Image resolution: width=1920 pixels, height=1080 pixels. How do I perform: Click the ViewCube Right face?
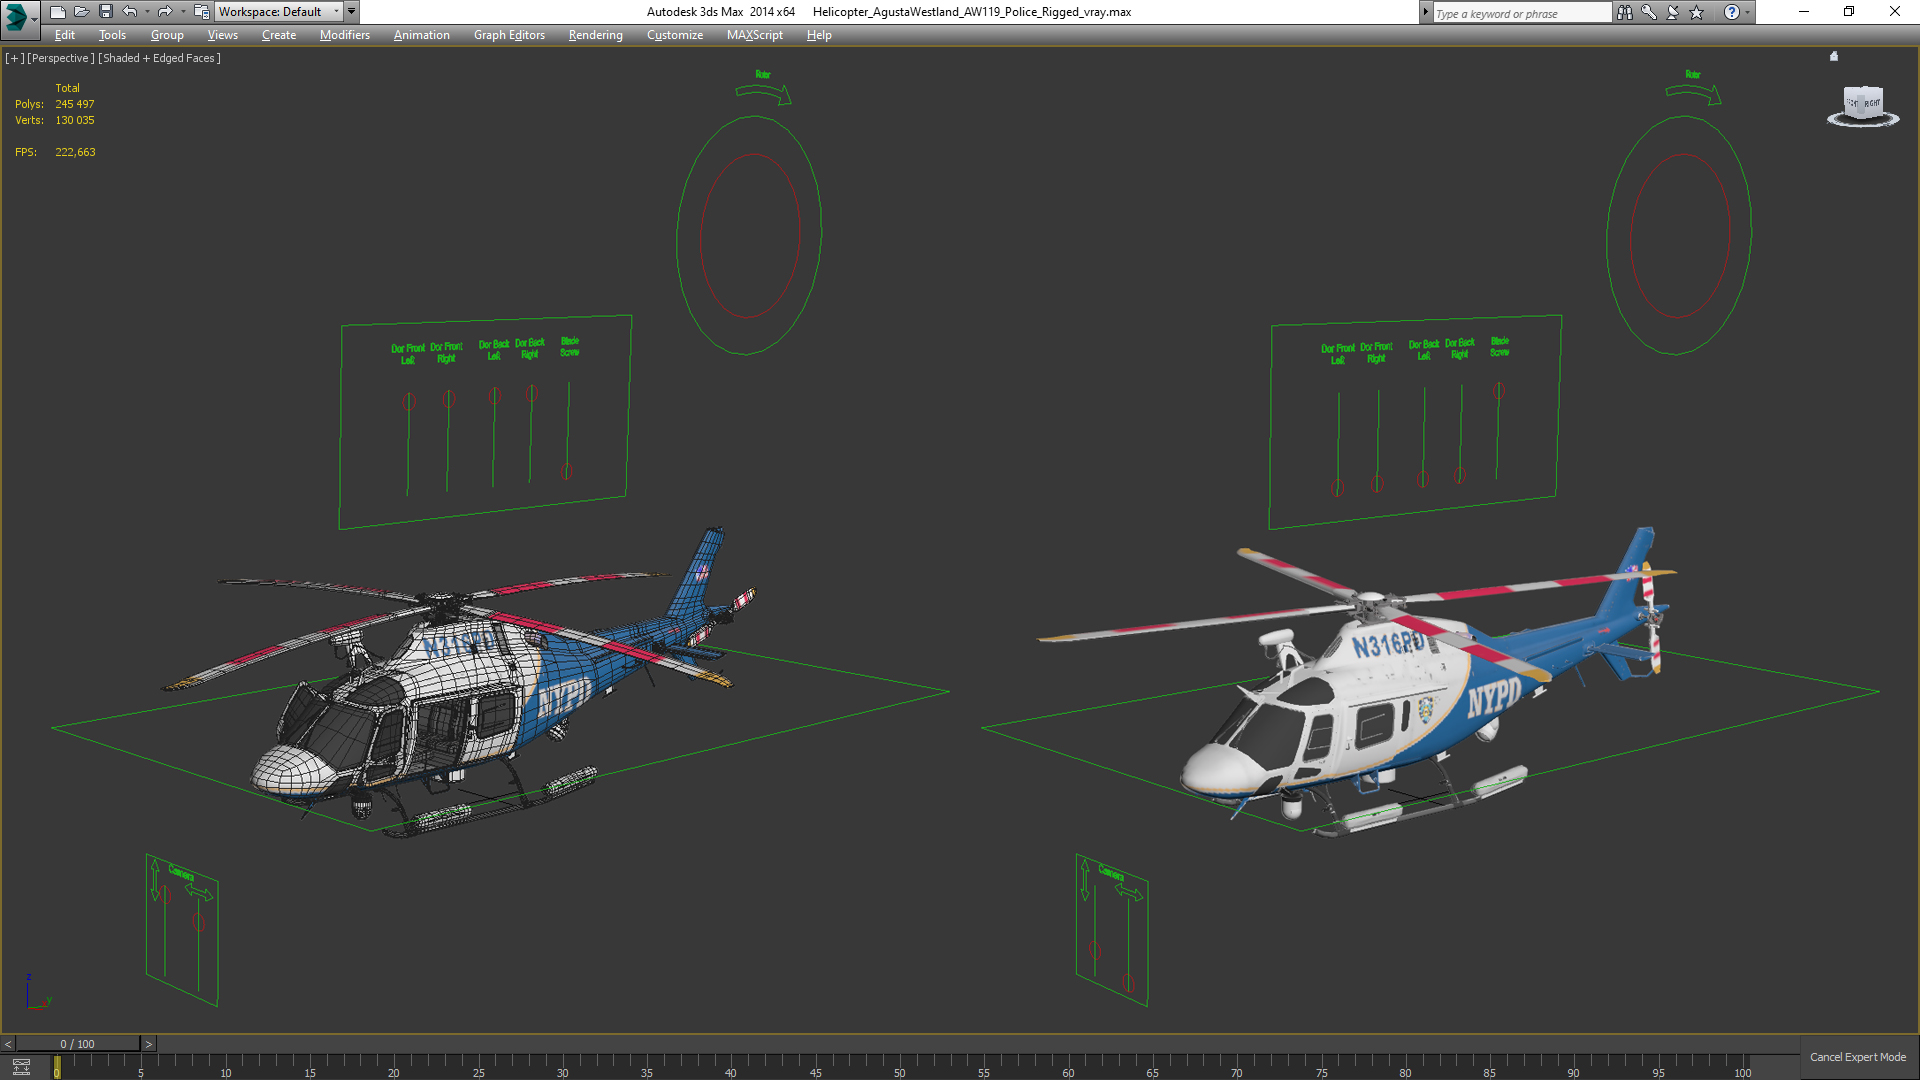coord(1872,103)
